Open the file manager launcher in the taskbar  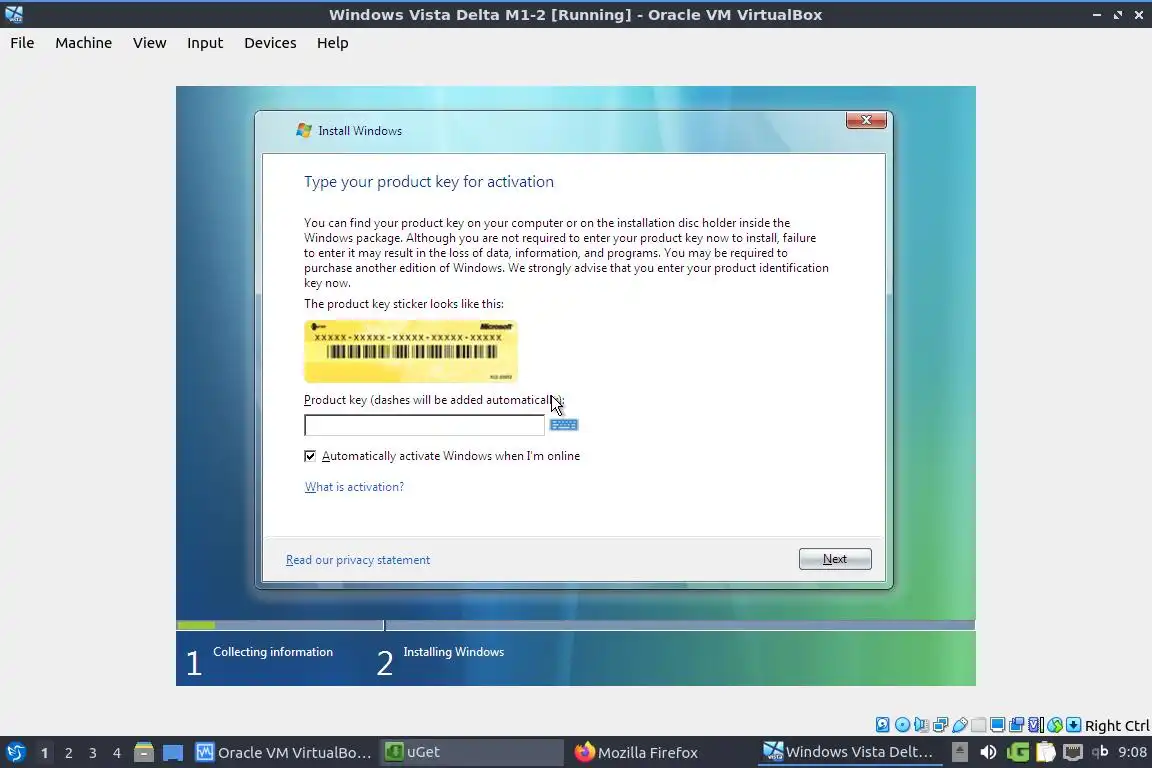click(144, 752)
